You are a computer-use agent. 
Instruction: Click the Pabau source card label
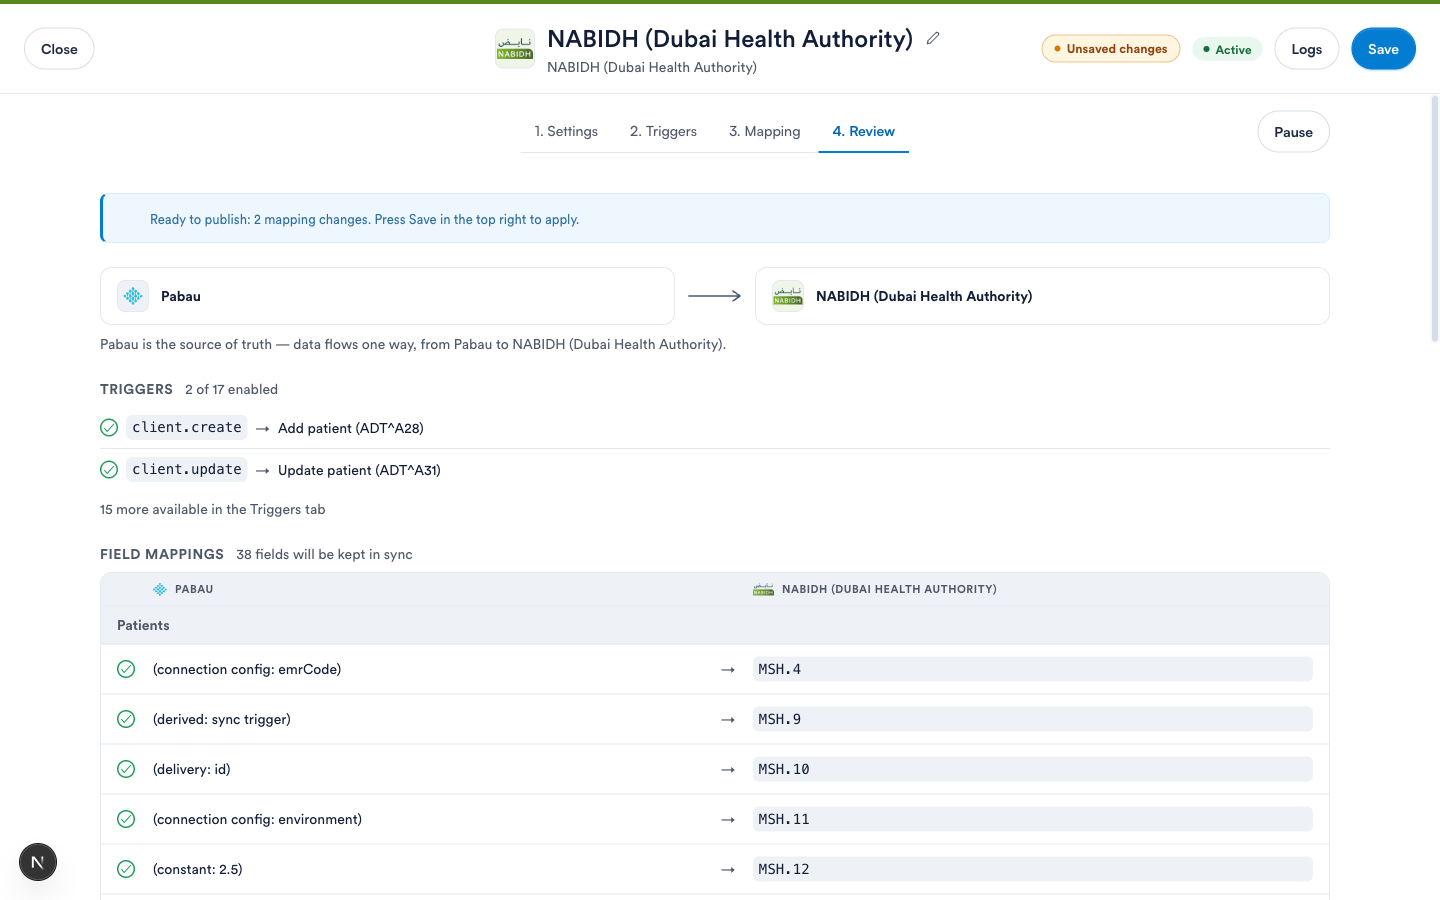pyautogui.click(x=181, y=296)
